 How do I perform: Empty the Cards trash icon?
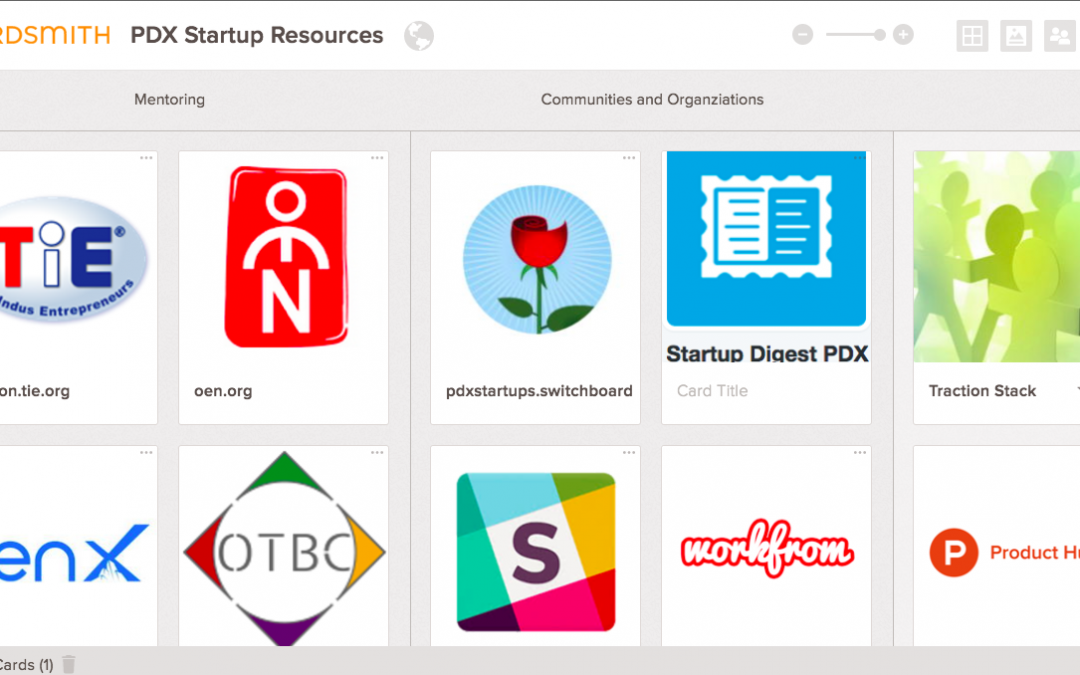[x=68, y=664]
